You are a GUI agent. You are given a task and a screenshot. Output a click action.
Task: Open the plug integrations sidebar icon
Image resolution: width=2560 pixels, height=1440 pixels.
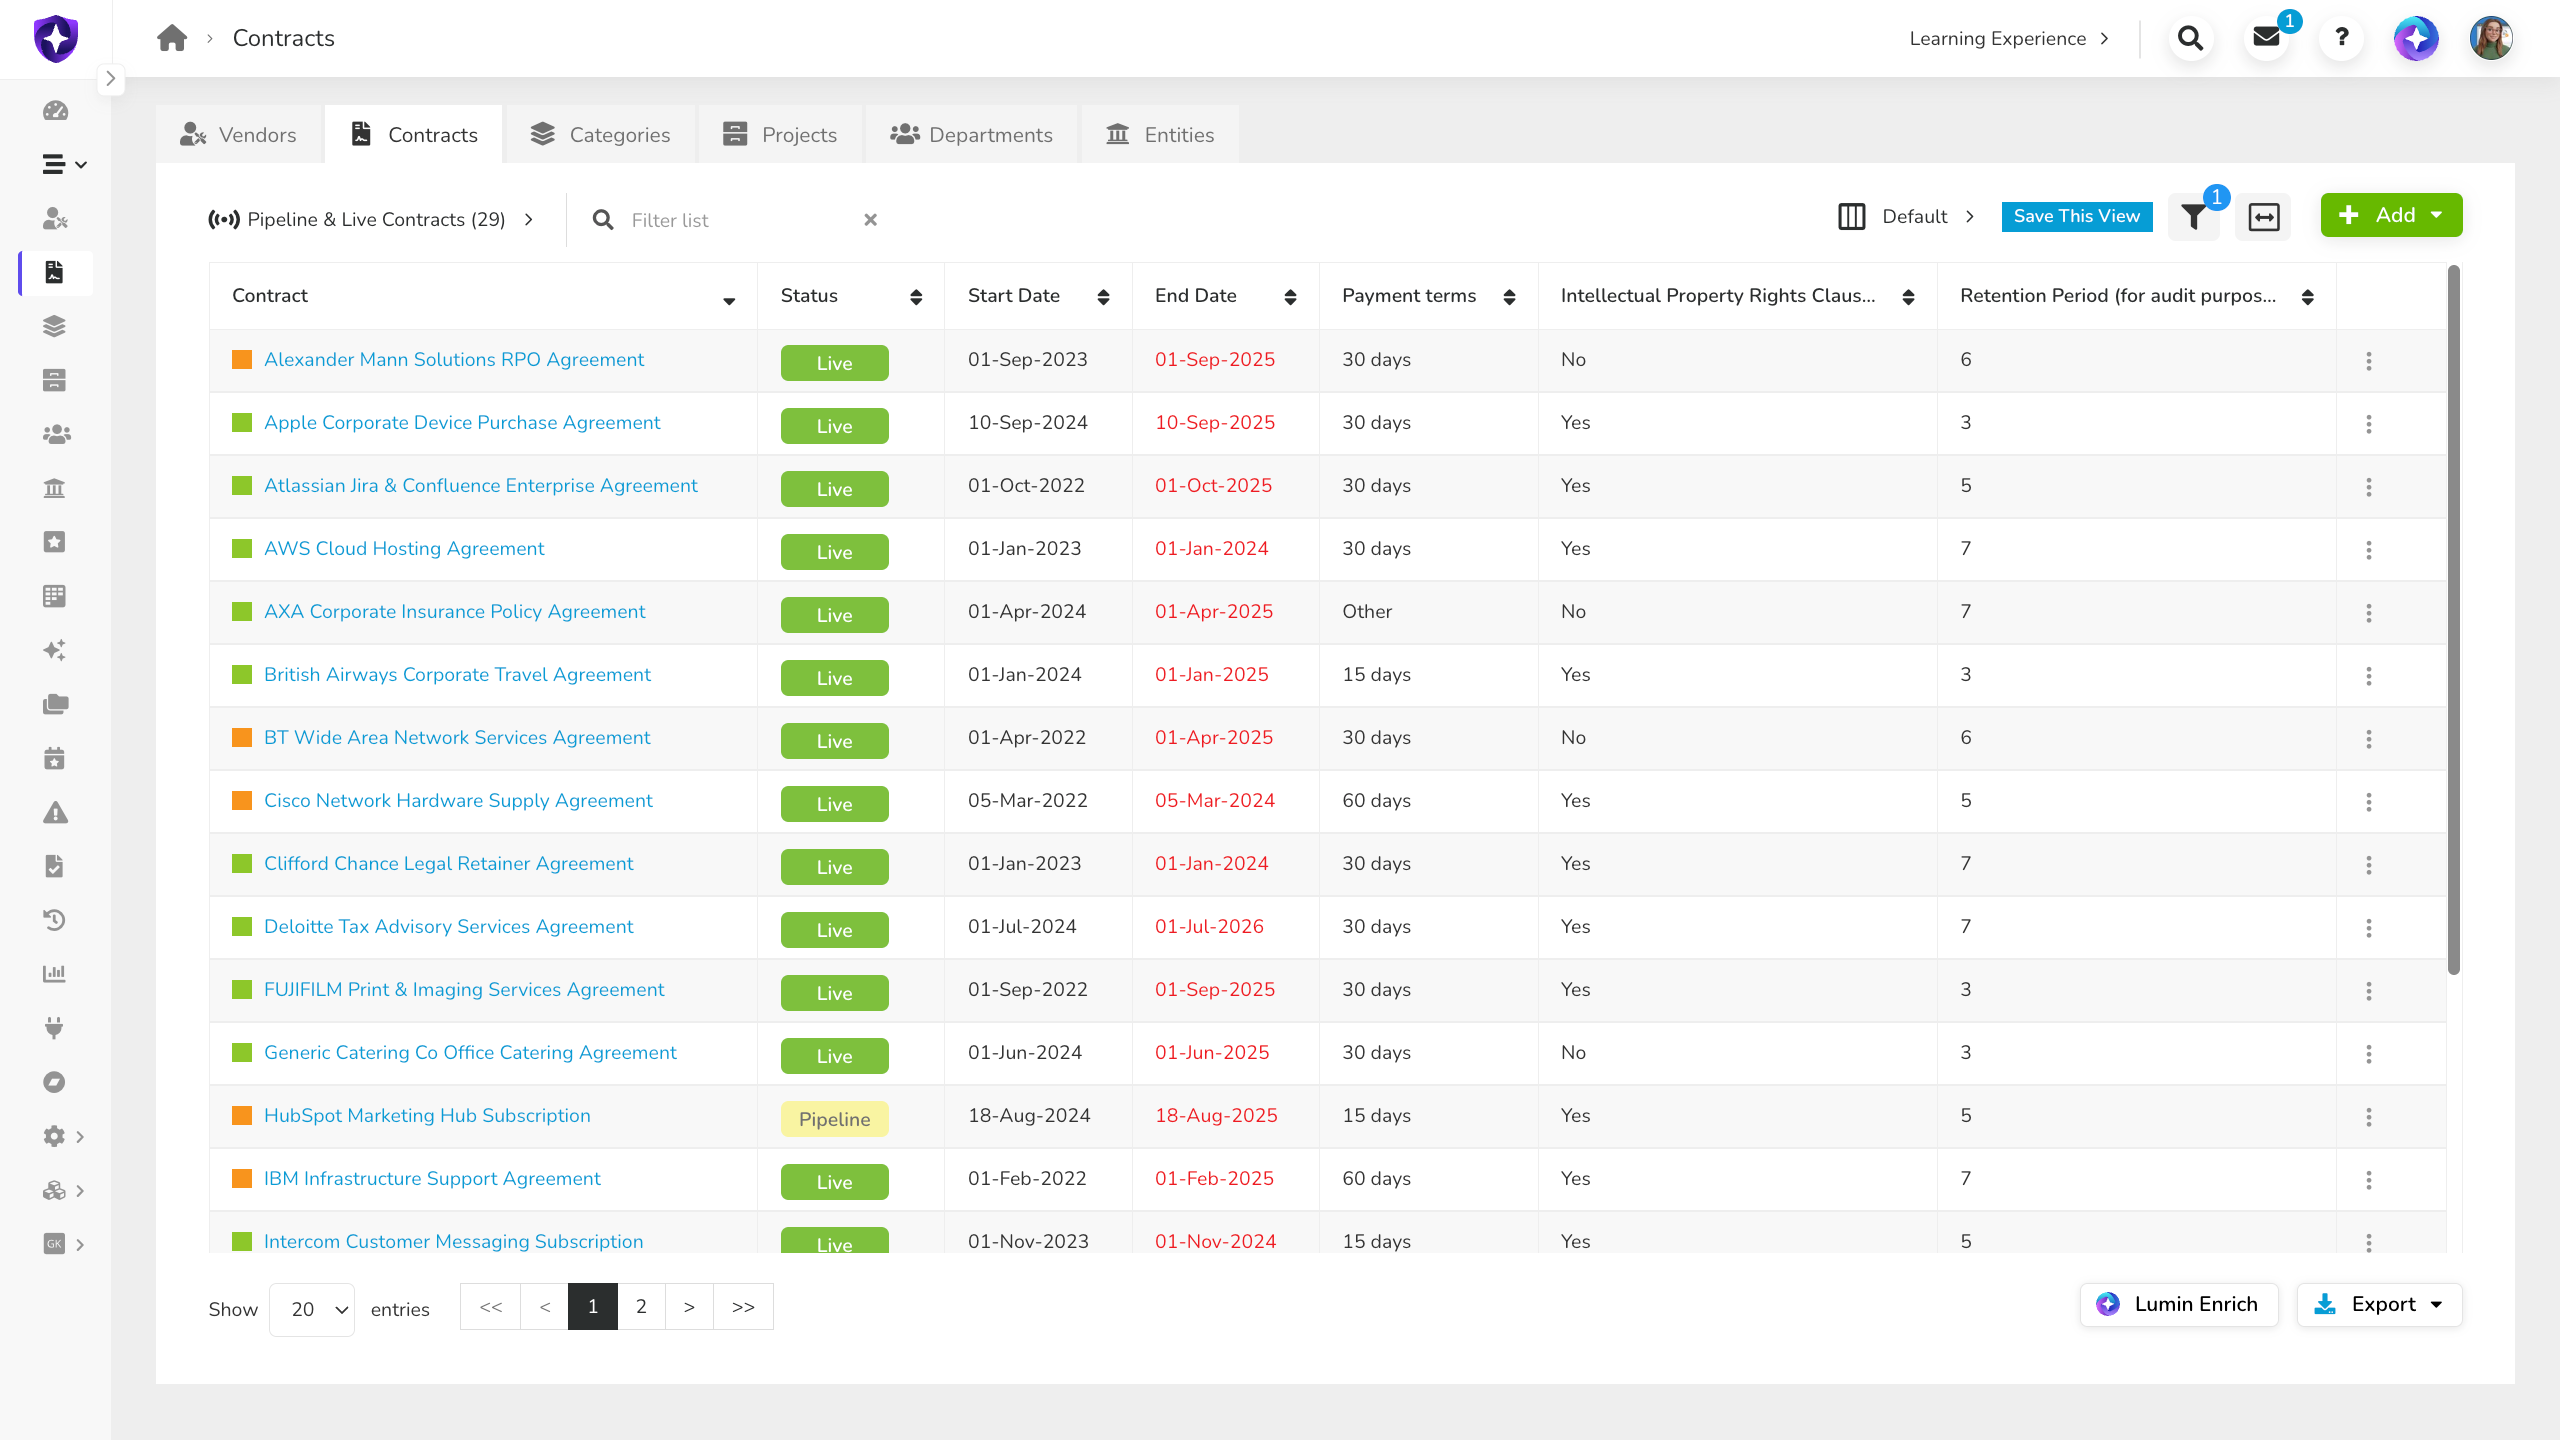coord(55,1028)
